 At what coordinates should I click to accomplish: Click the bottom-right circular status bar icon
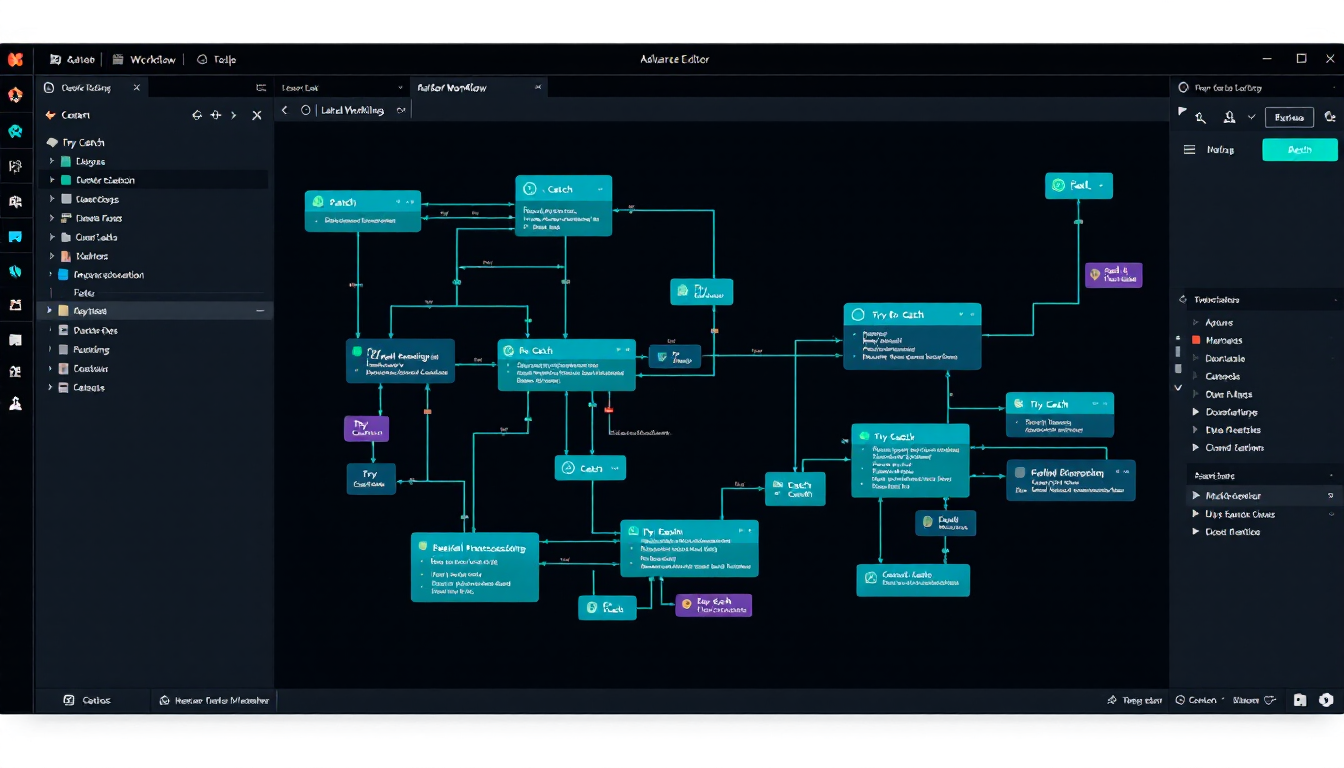pyautogui.click(x=1326, y=701)
